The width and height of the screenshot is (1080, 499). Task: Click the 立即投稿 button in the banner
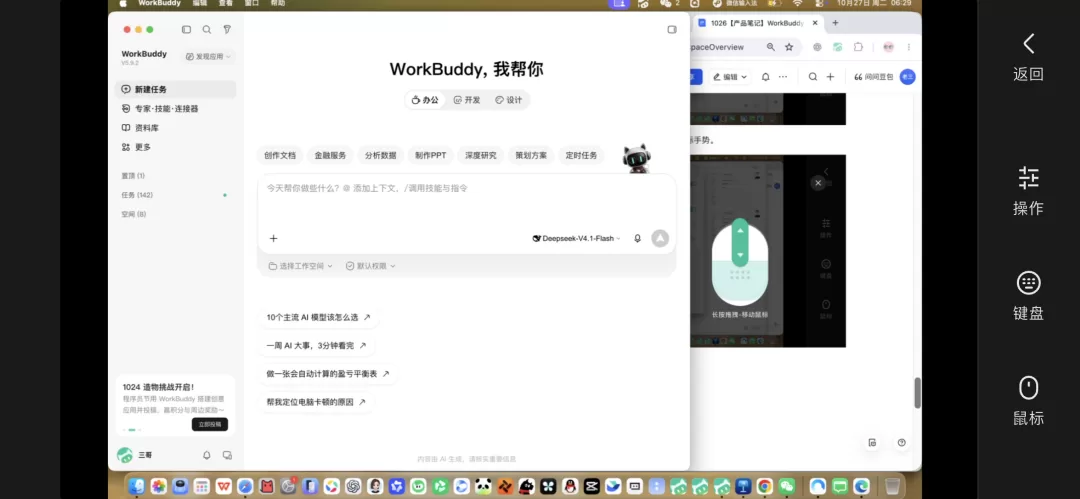210,425
